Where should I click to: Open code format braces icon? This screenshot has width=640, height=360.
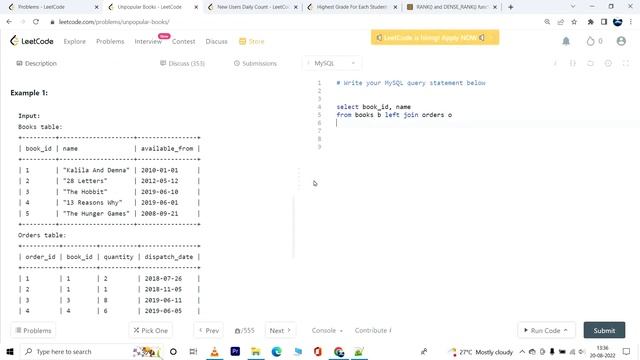click(573, 63)
